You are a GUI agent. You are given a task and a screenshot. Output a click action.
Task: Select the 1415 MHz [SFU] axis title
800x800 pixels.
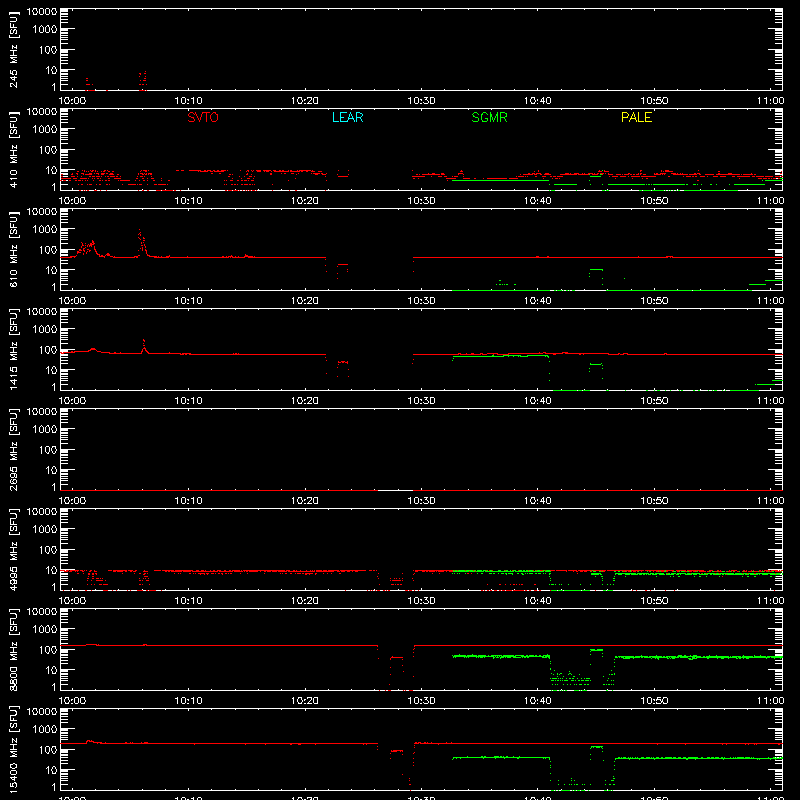[x=13, y=350]
